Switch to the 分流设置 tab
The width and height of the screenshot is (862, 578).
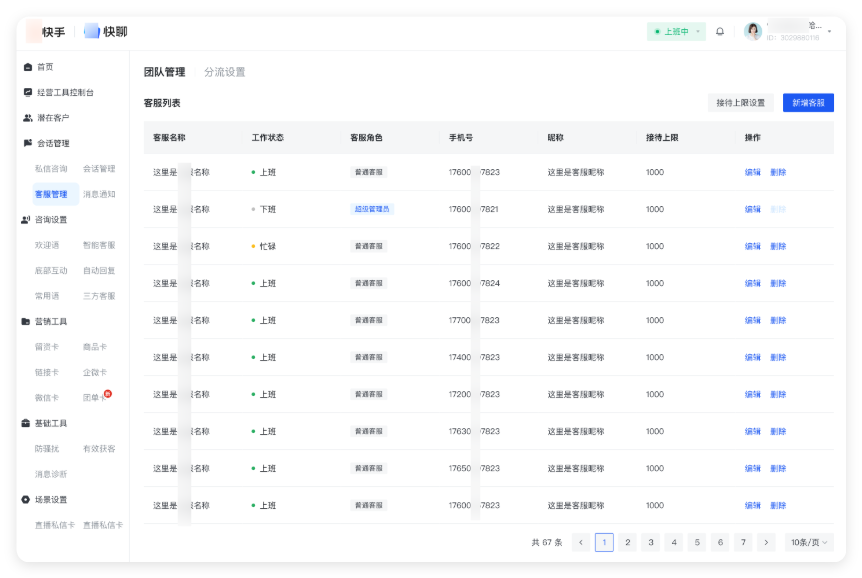click(x=224, y=72)
